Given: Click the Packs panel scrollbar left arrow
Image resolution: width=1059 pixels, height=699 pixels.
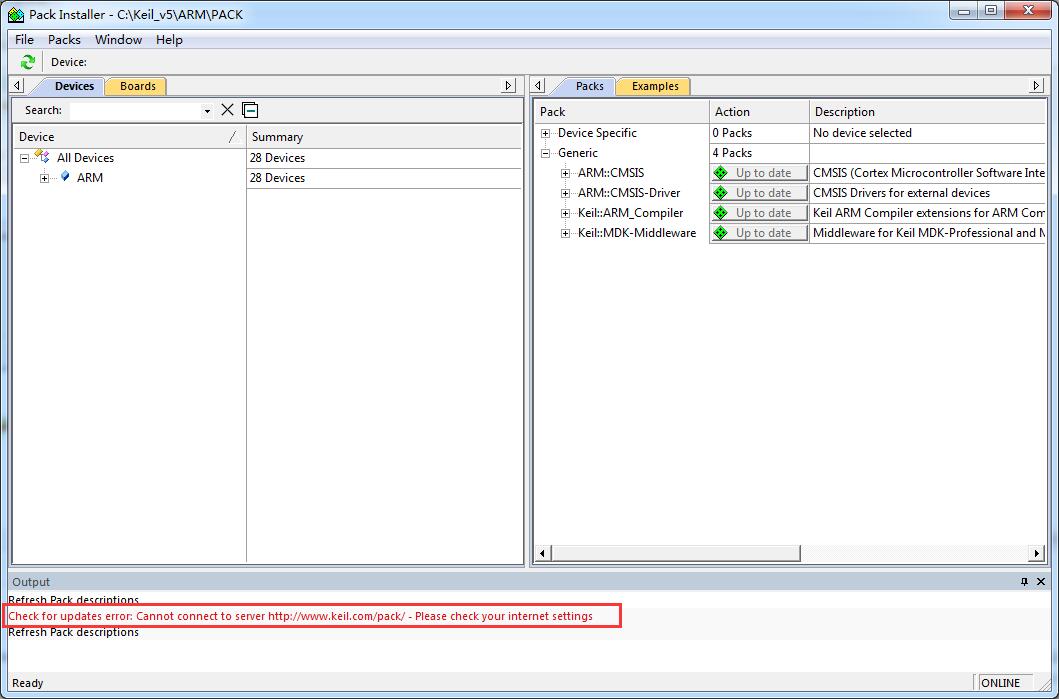Looking at the screenshot, I should tap(542, 553).
